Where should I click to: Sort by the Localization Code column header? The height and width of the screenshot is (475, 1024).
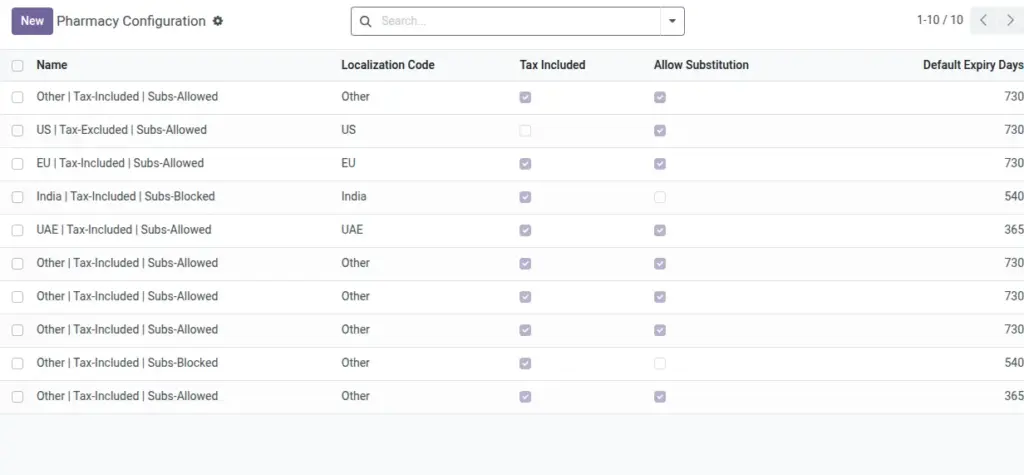click(x=388, y=65)
